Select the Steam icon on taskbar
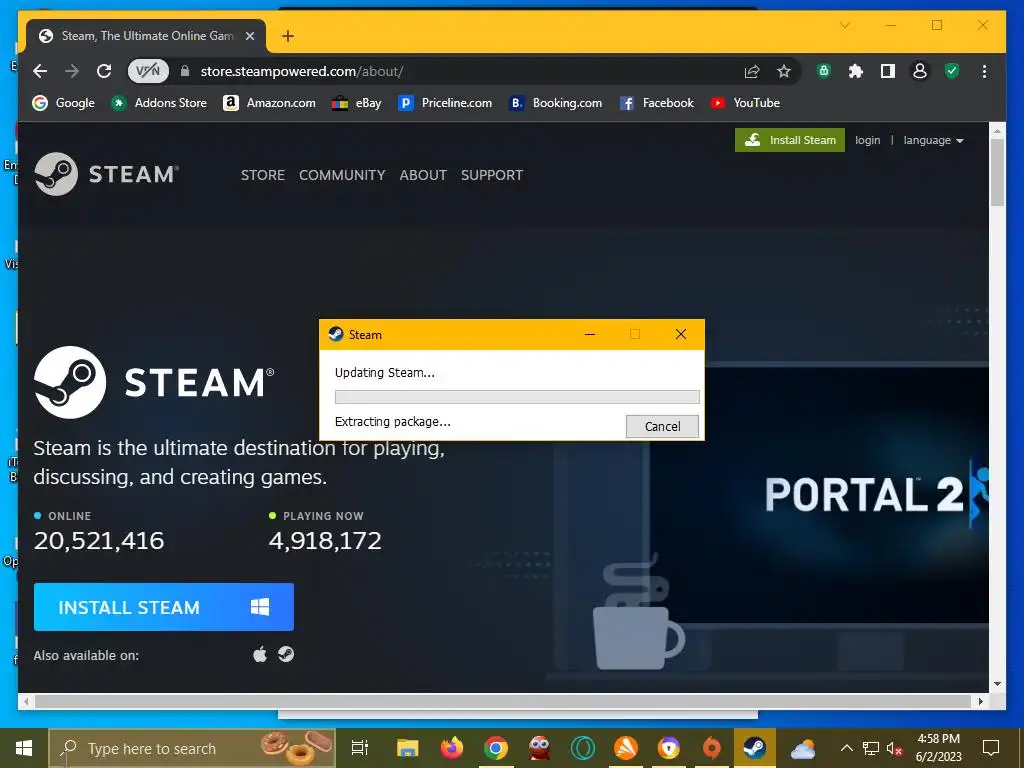This screenshot has height=768, width=1024. [x=755, y=748]
